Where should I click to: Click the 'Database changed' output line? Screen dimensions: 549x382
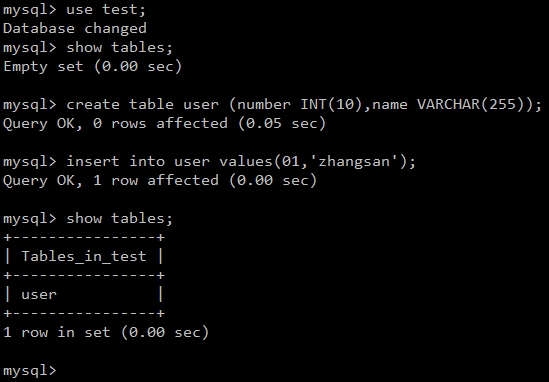(x=75, y=28)
